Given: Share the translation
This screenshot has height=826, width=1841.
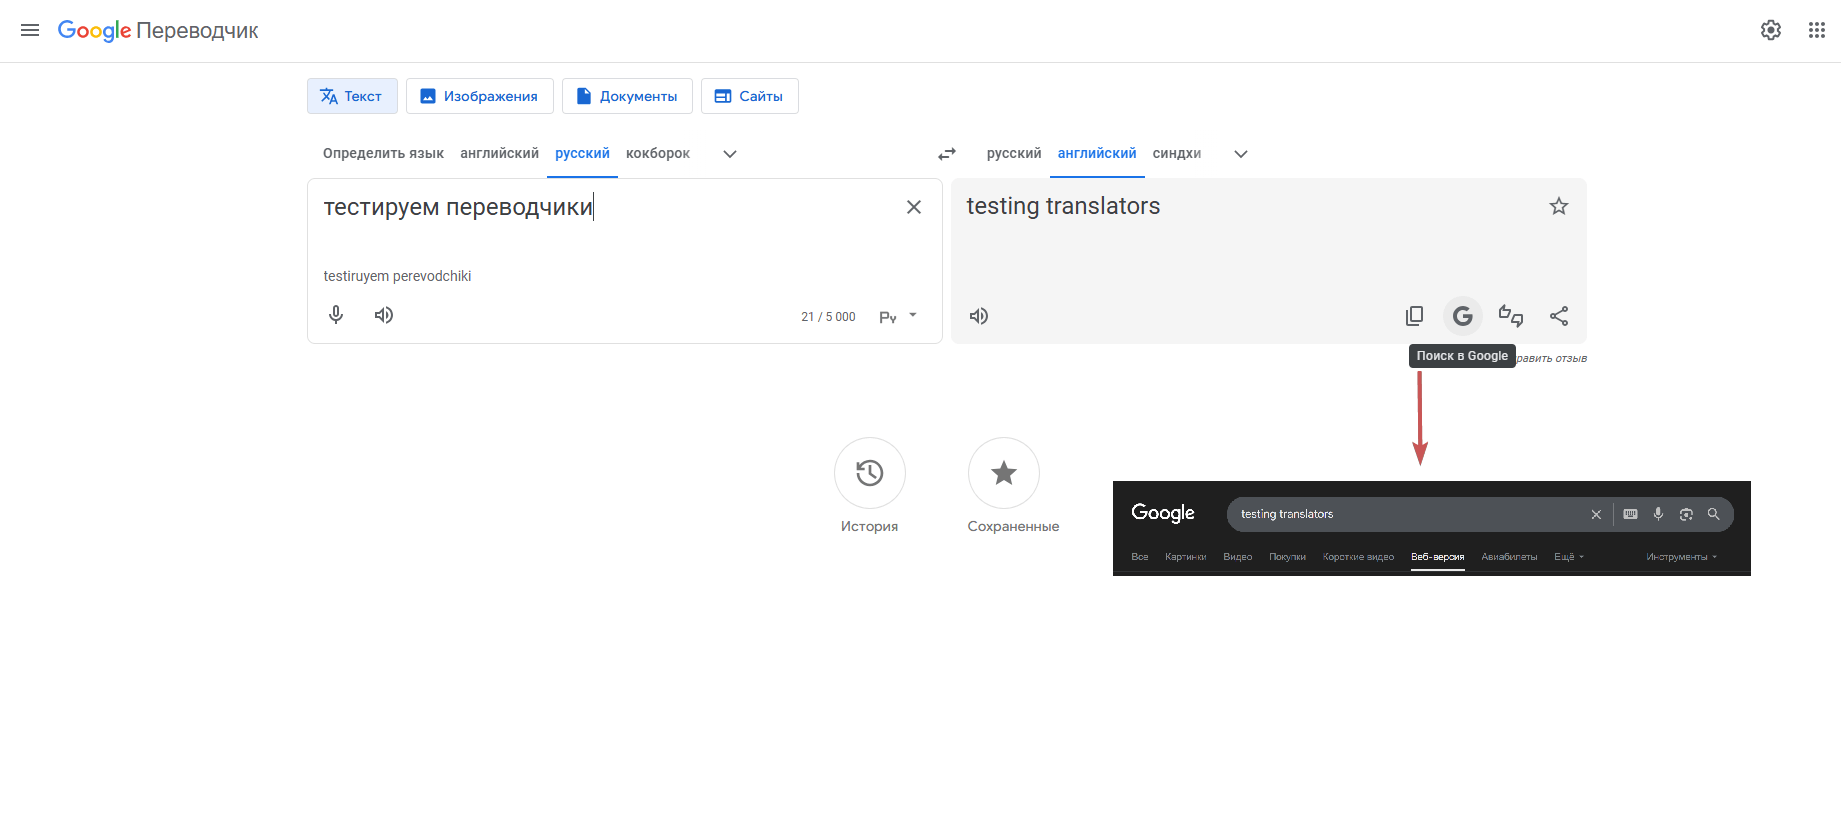Looking at the screenshot, I should pos(1559,316).
